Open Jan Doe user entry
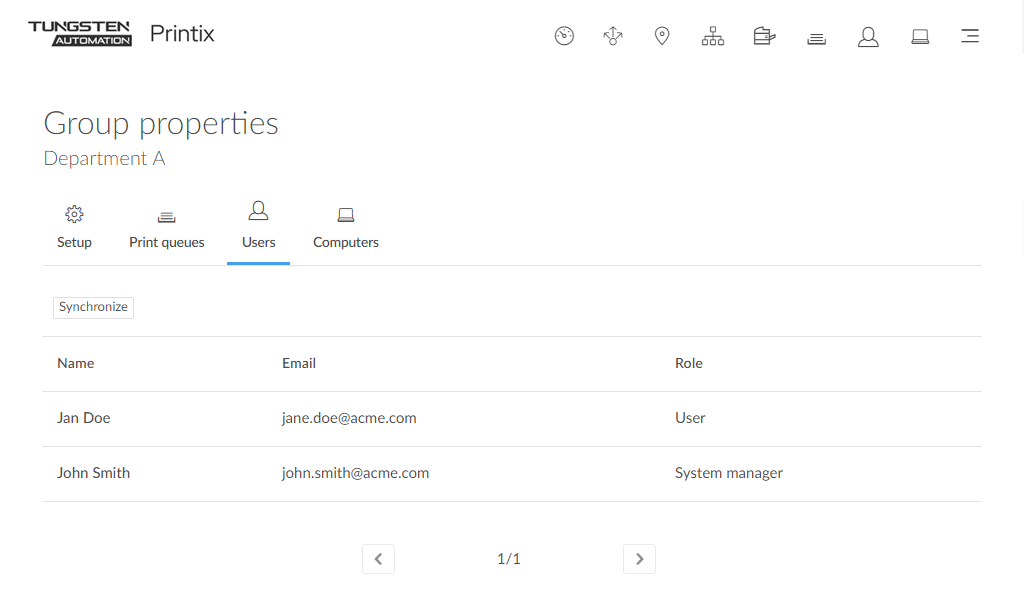This screenshot has width=1024, height=589. pyautogui.click(x=84, y=418)
